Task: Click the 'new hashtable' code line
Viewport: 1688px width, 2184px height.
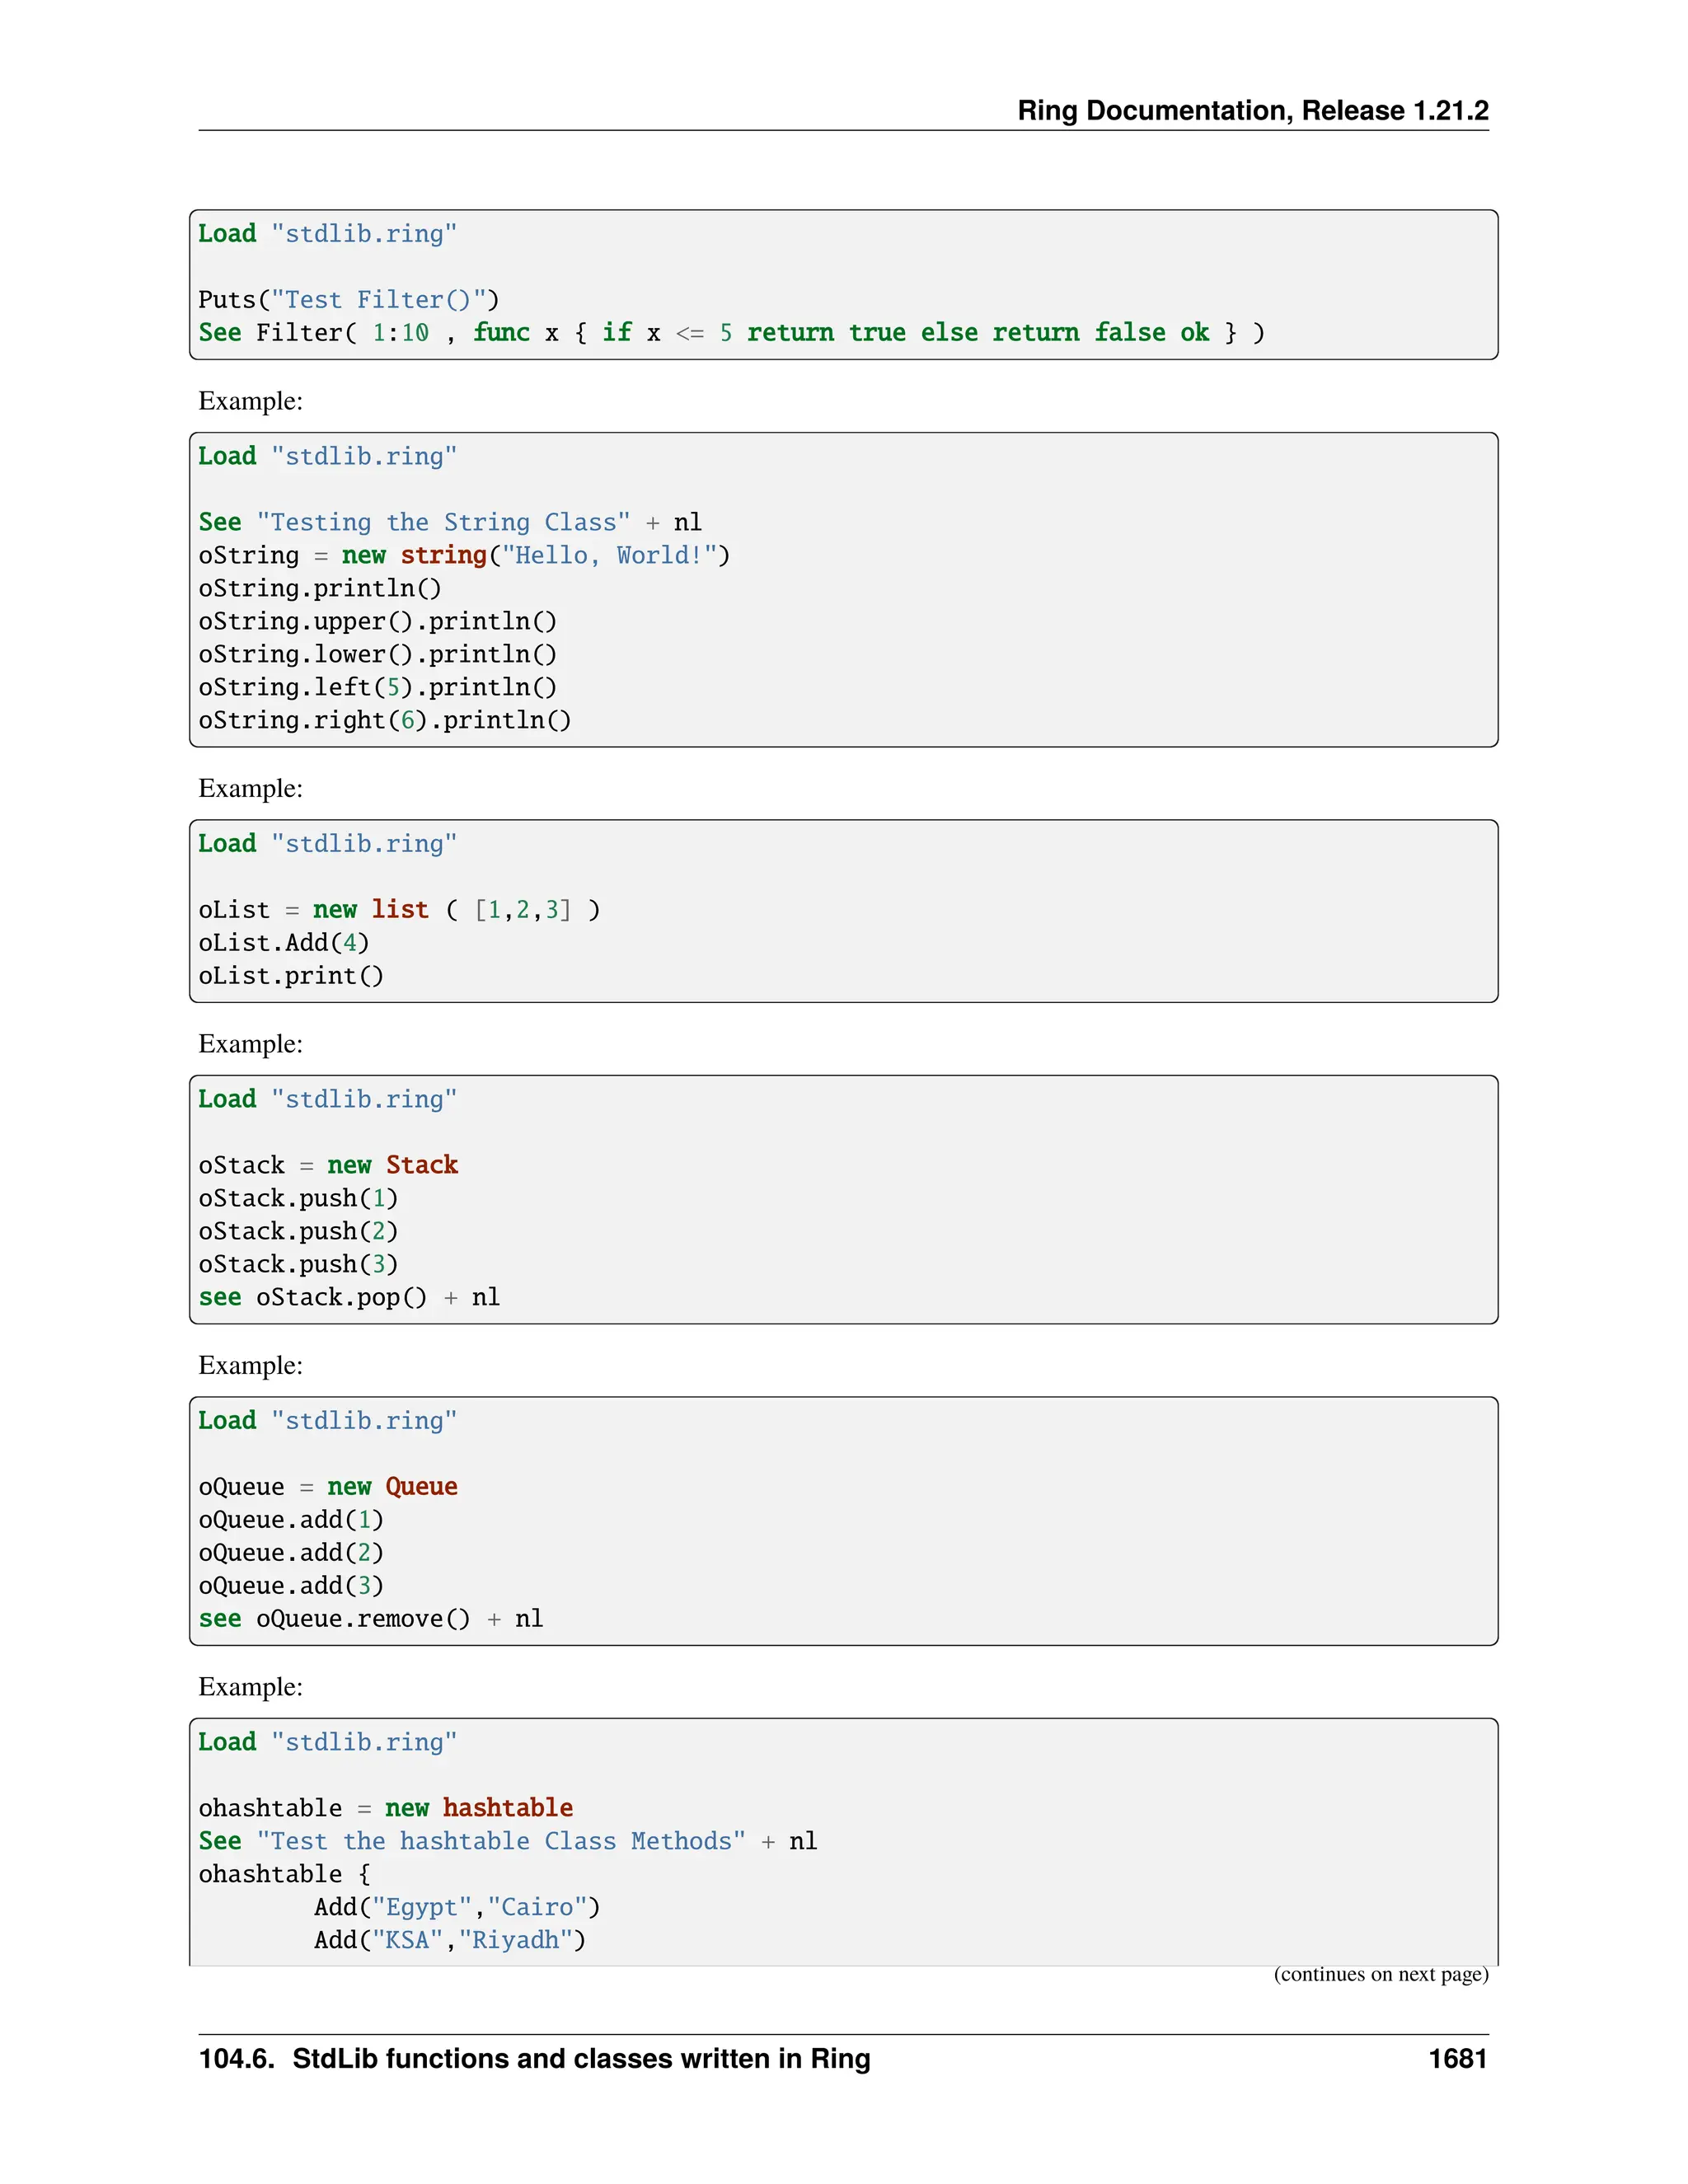Action: [x=385, y=1807]
